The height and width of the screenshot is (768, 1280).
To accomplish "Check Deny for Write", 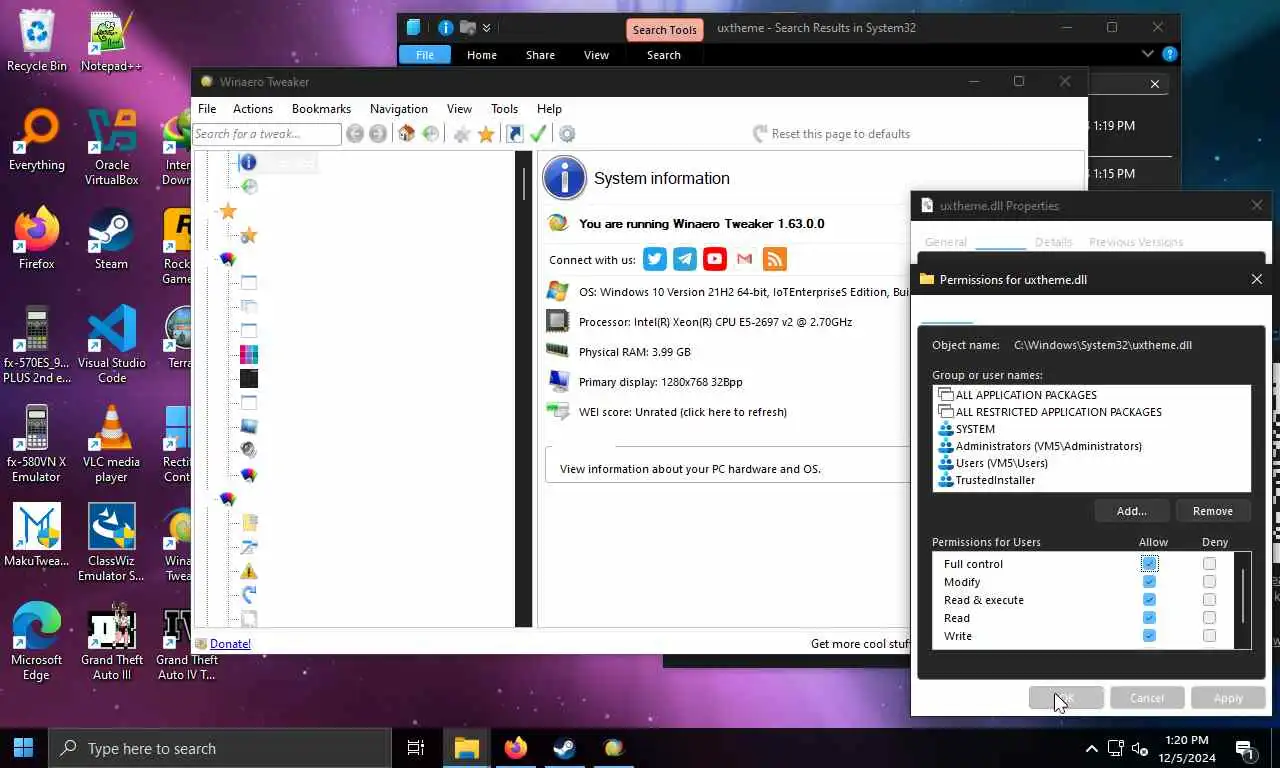I will 1210,636.
